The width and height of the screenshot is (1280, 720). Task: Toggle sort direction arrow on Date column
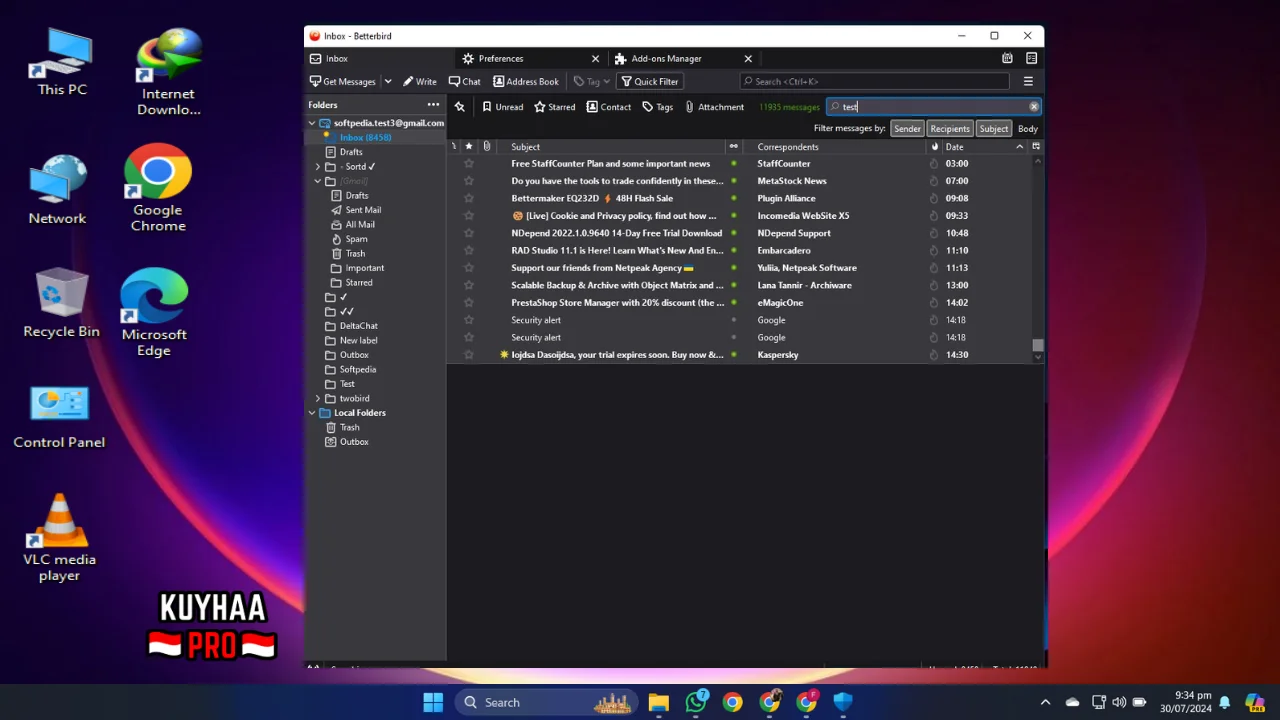1019,147
